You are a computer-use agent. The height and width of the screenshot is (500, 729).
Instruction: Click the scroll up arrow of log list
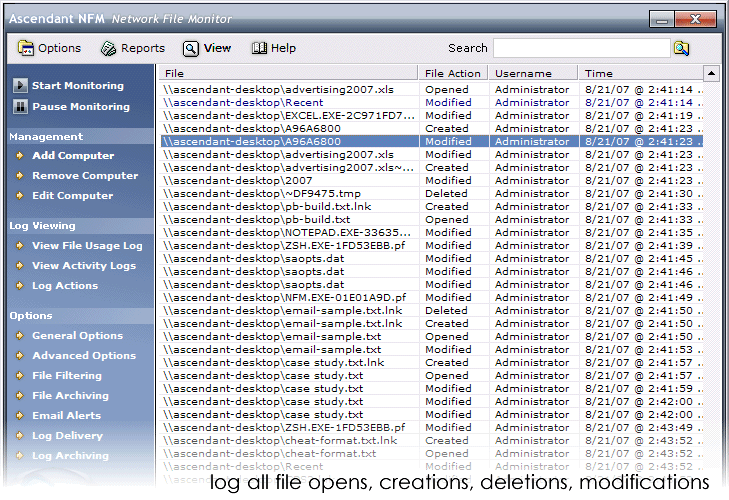coord(711,73)
